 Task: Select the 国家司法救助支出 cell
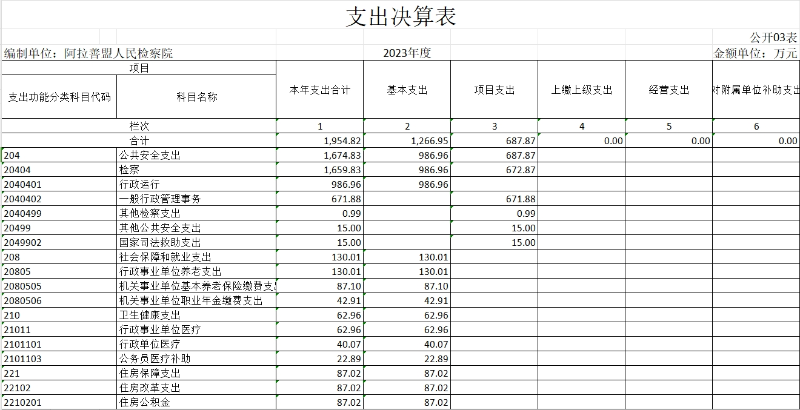pyautogui.click(x=197, y=242)
